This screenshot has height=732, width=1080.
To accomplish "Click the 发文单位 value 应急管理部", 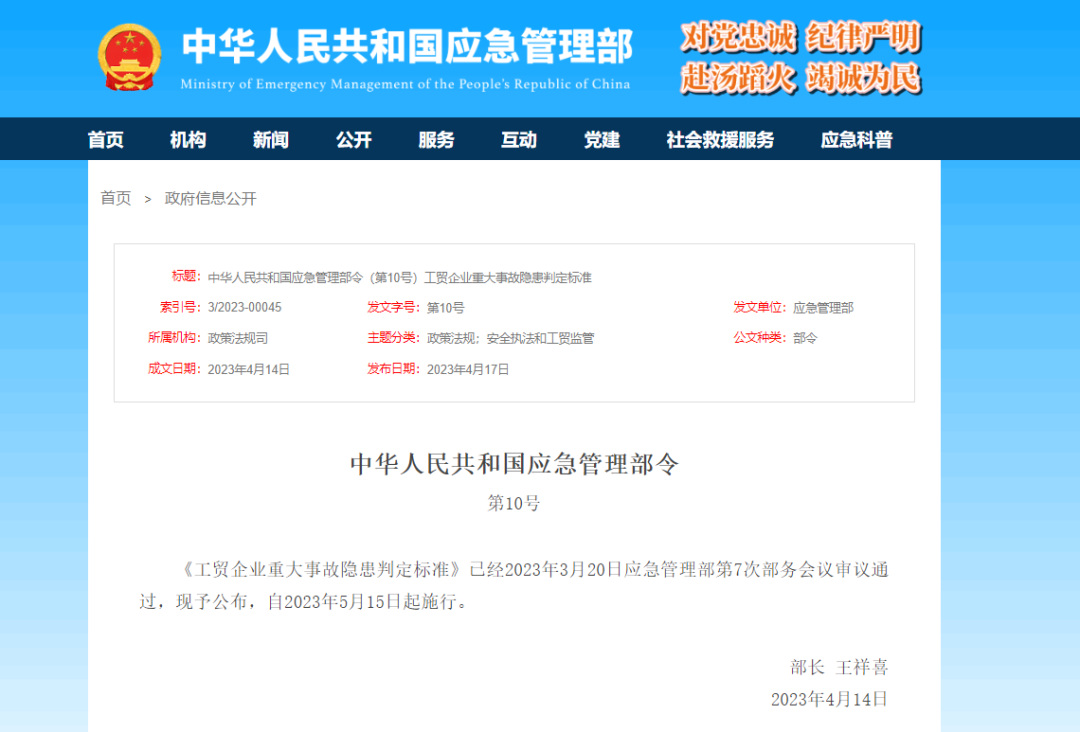I will [x=823, y=308].
